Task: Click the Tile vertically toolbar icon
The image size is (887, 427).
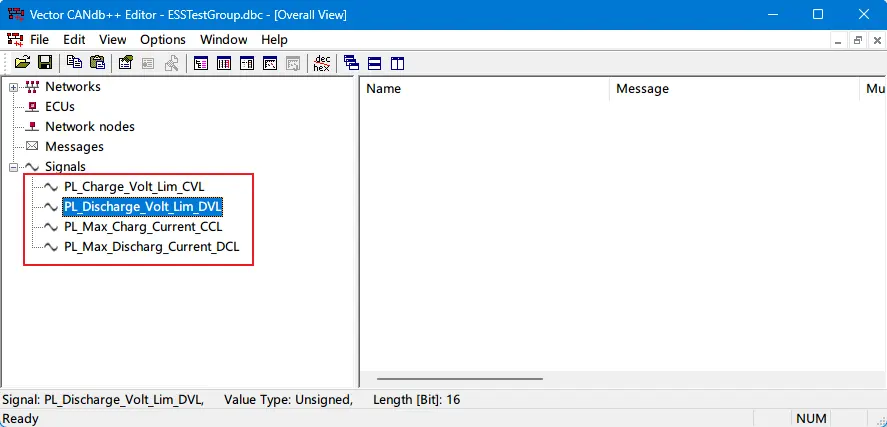Action: pos(397,63)
